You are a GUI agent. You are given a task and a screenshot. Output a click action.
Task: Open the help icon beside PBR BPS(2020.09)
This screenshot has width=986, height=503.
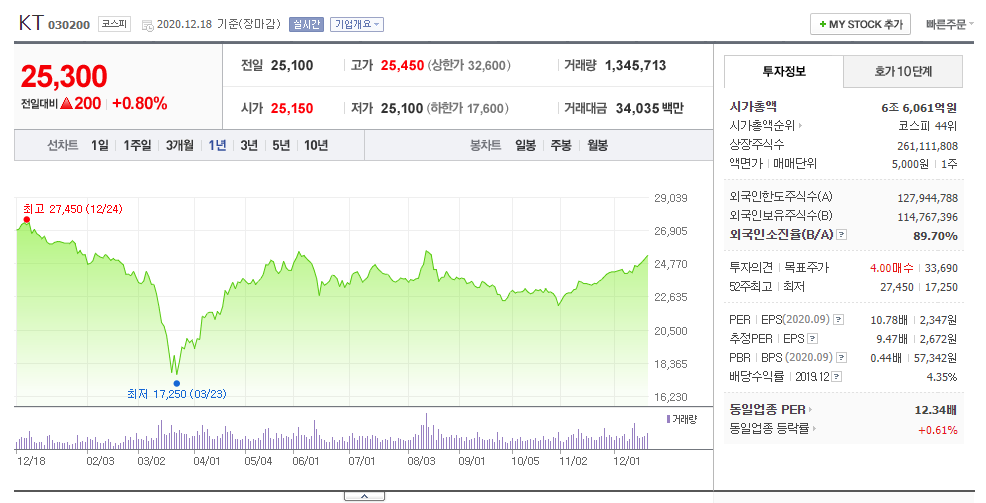(x=841, y=357)
